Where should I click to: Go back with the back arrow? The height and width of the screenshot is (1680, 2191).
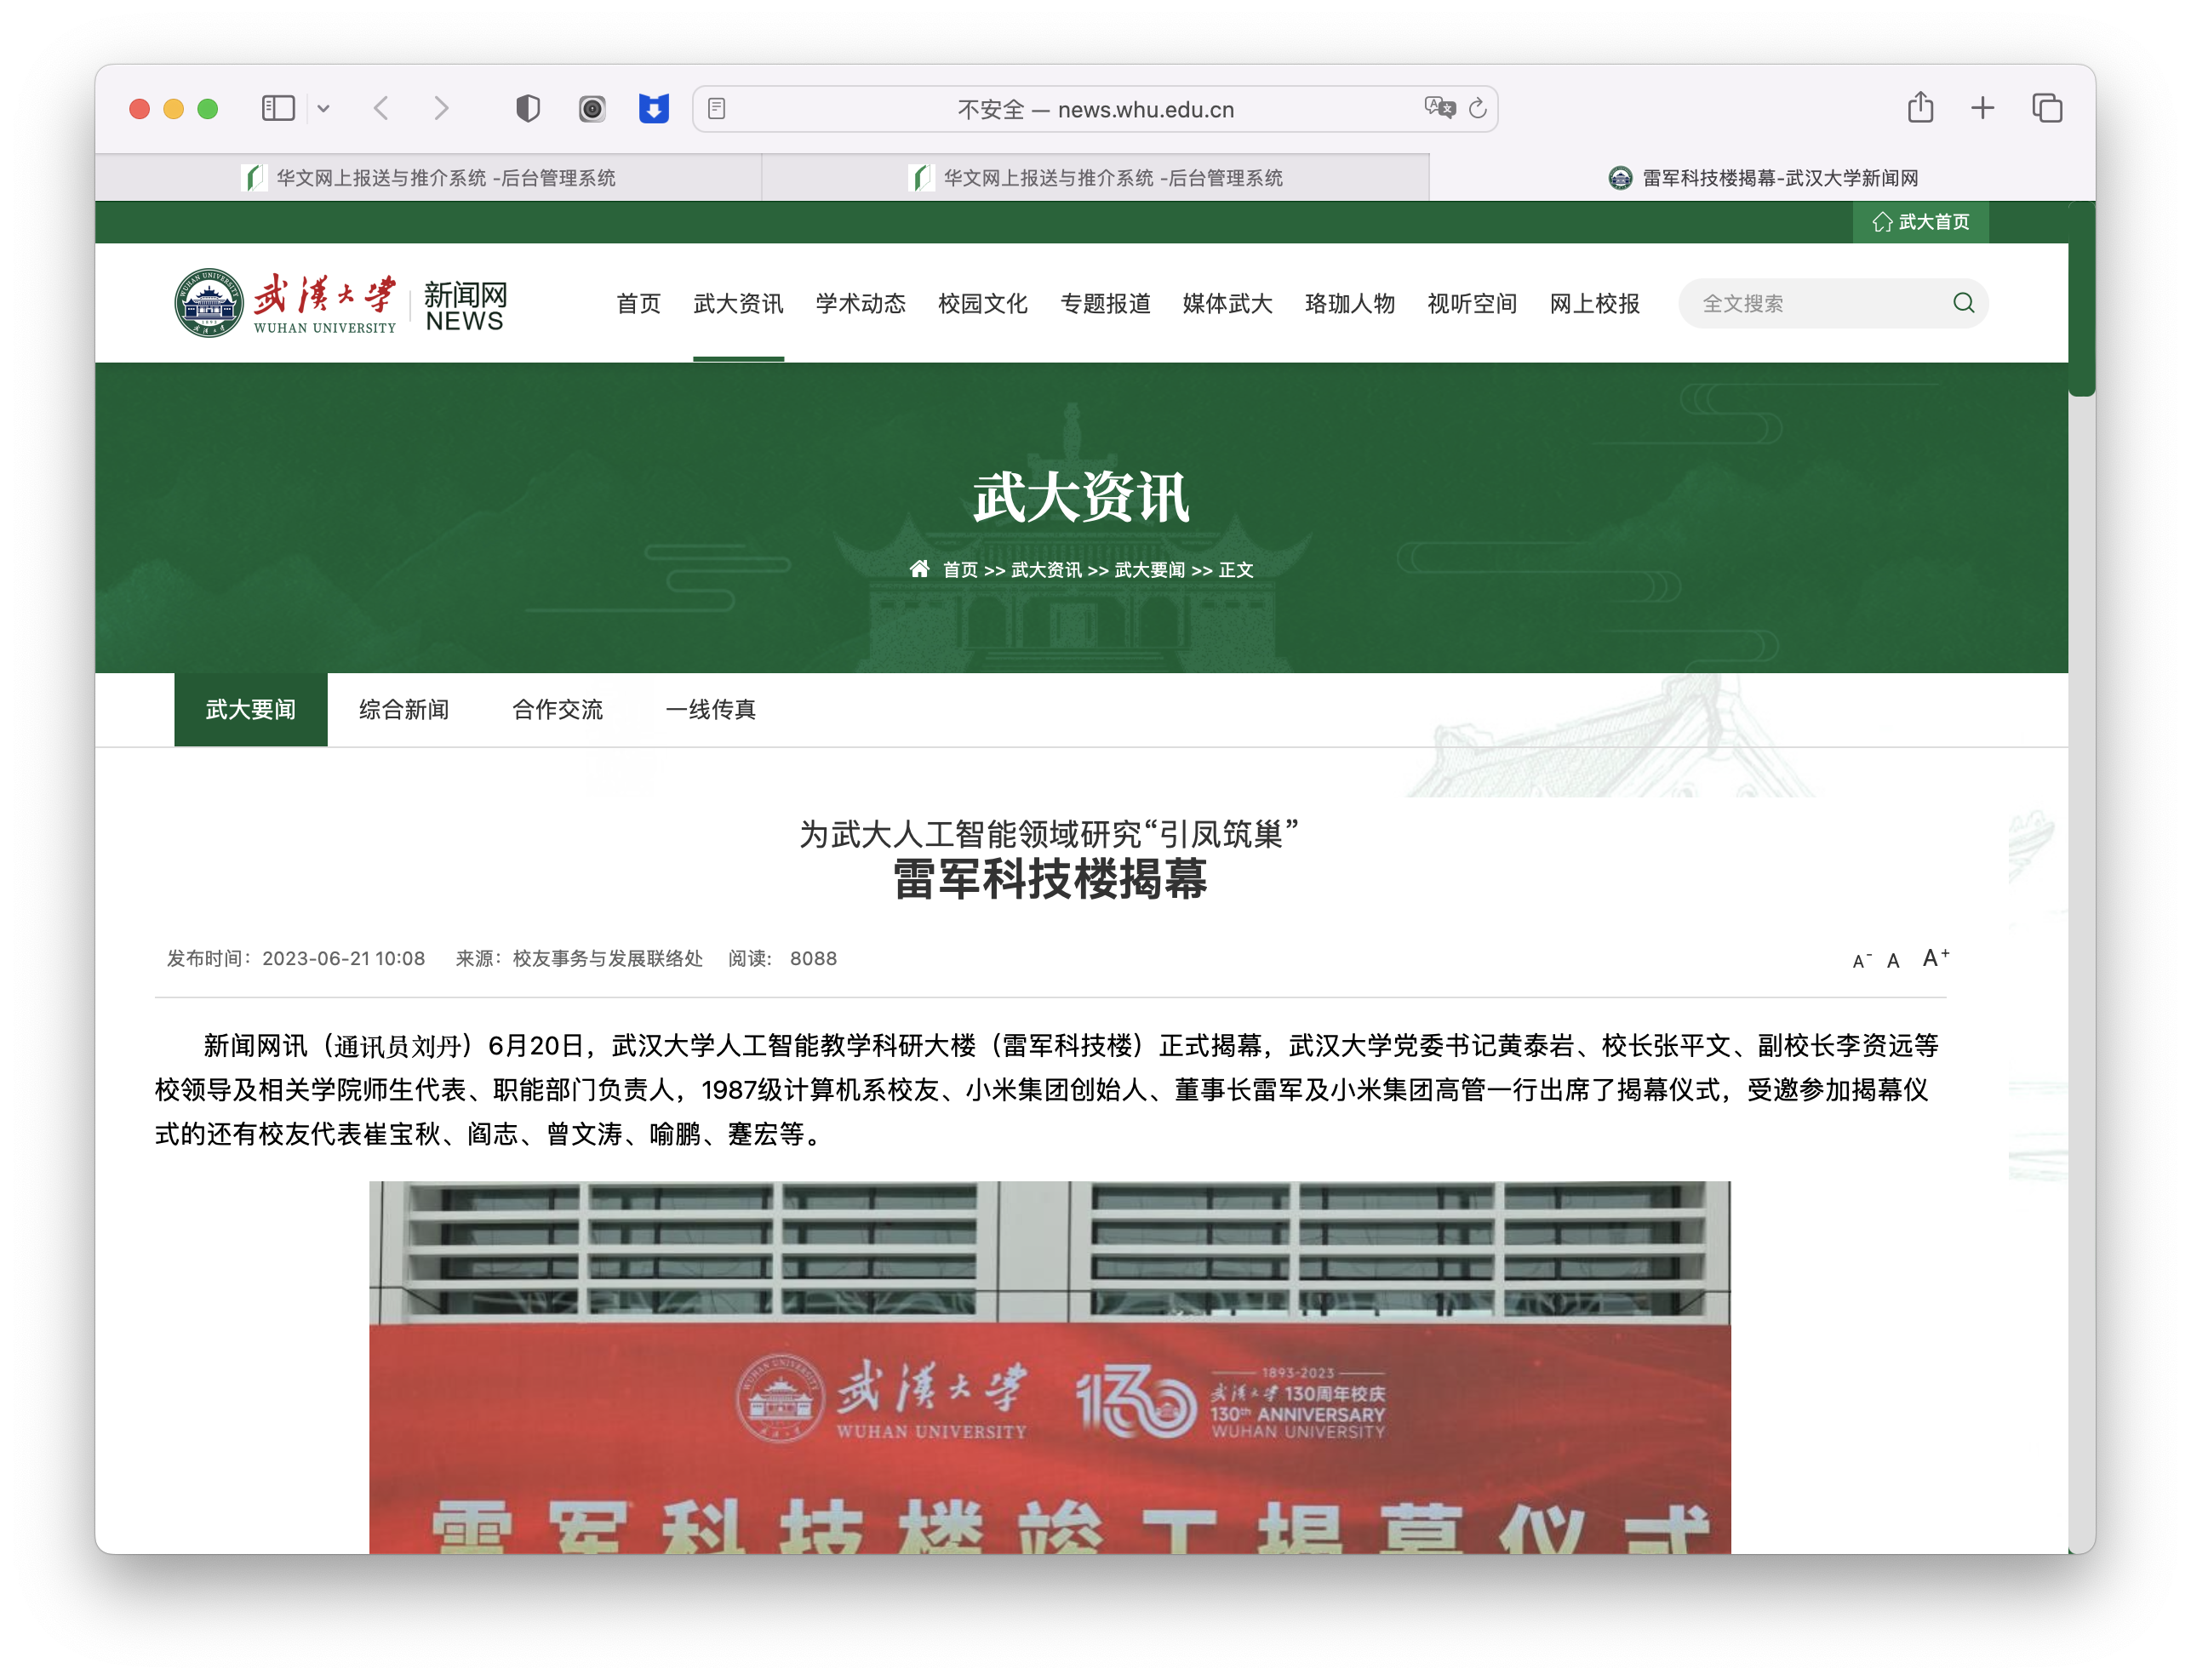point(381,108)
